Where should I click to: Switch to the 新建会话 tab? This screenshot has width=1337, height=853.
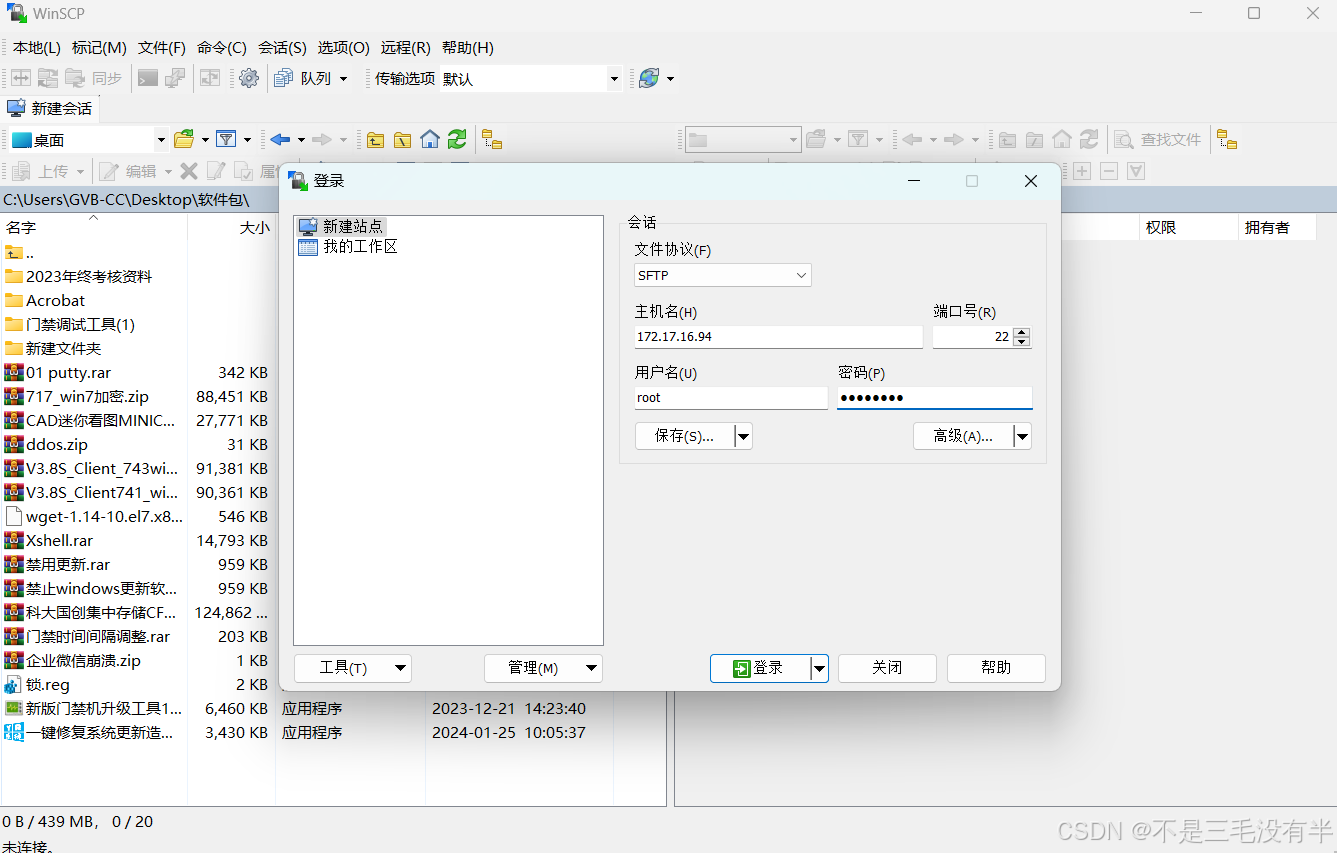50,108
